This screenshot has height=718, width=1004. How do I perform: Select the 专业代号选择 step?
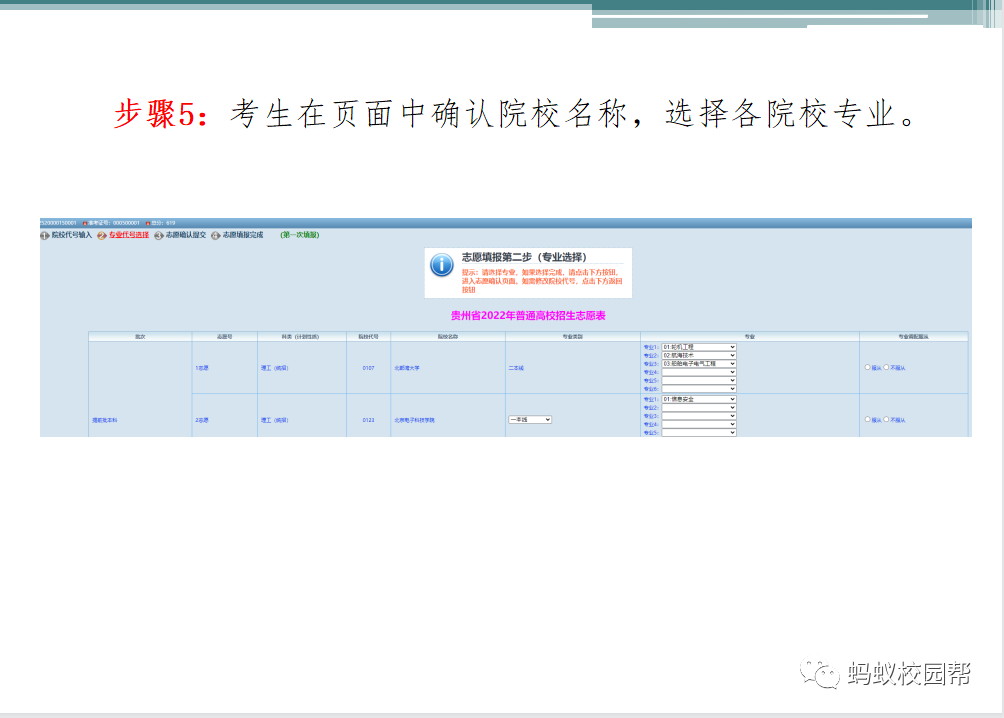pyautogui.click(x=129, y=235)
